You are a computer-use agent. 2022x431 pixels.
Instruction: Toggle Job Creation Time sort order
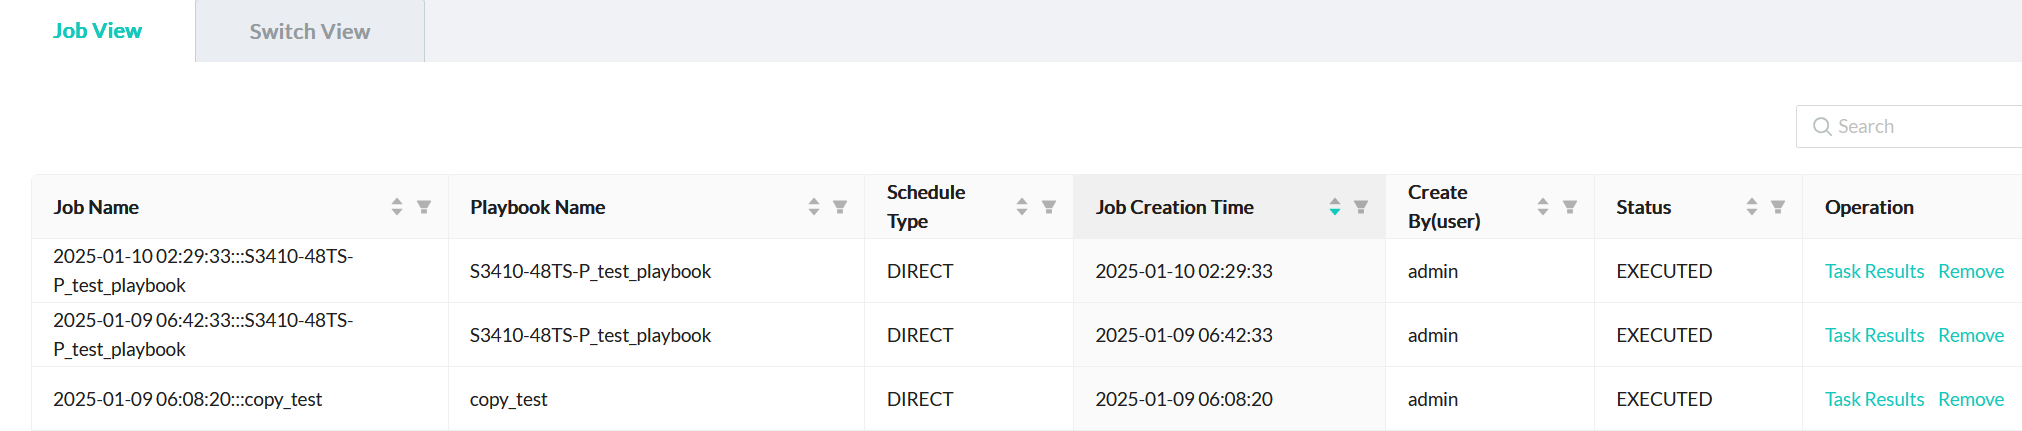[x=1335, y=207]
